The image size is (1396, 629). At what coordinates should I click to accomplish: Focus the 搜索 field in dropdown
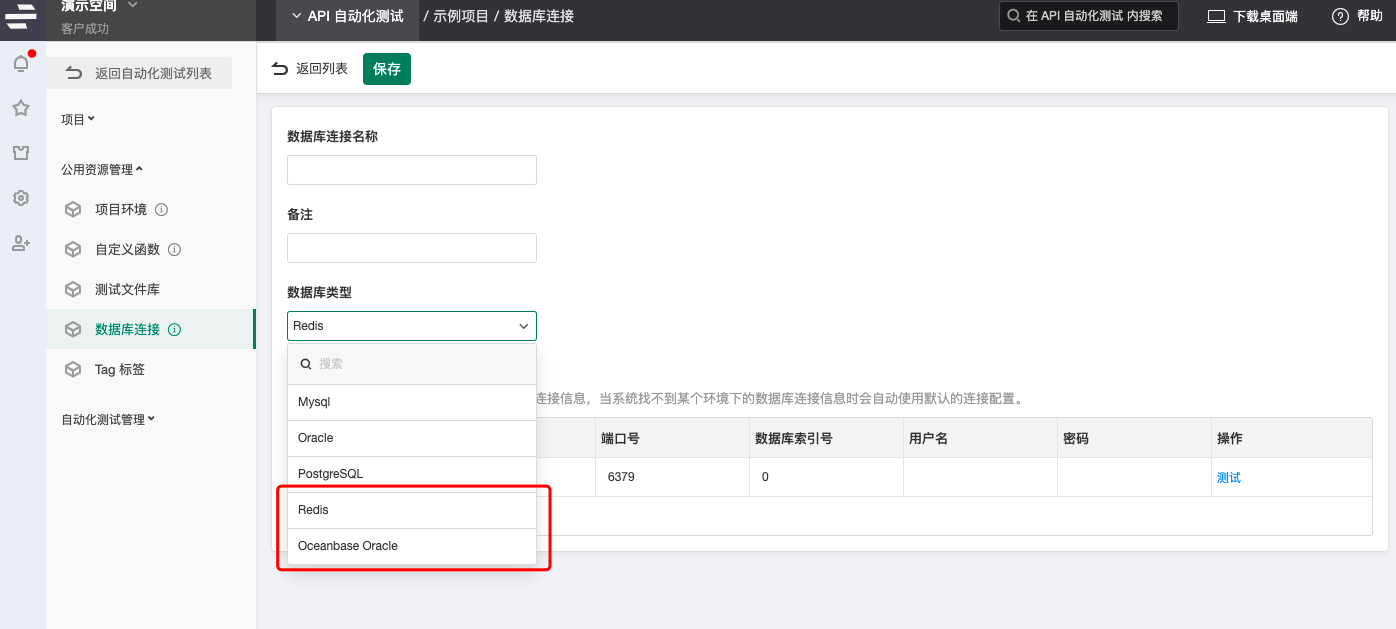pyautogui.click(x=412, y=364)
